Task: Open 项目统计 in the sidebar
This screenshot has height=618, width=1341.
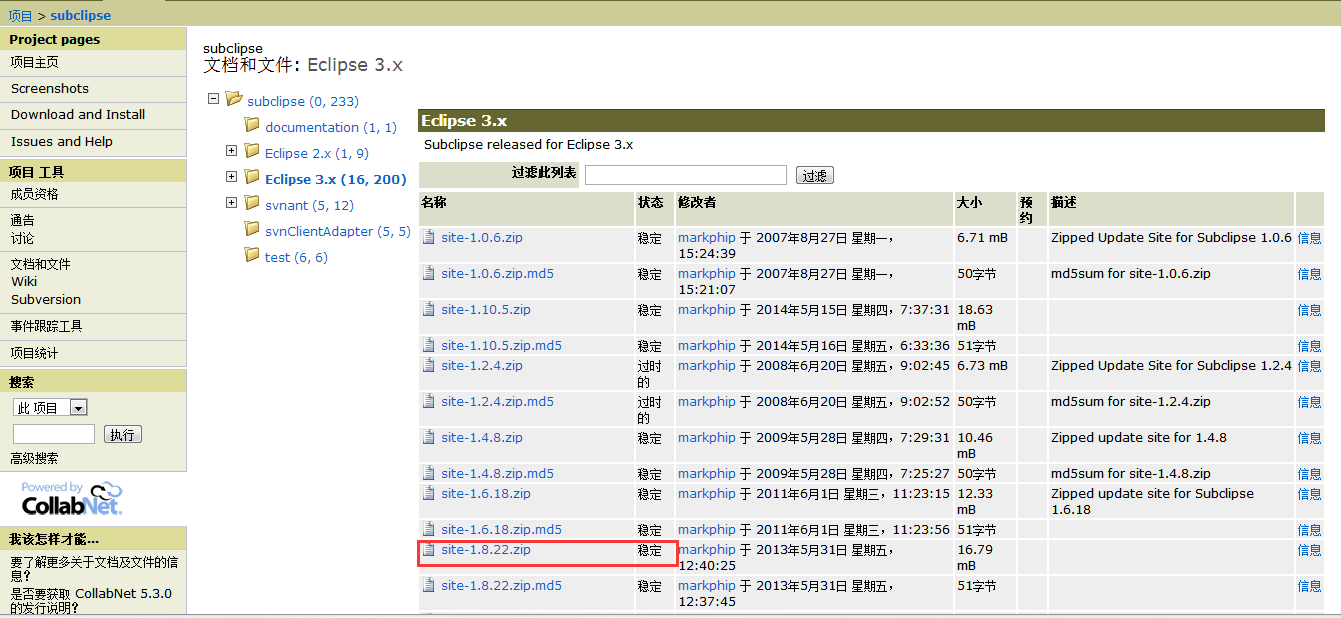Action: pyautogui.click(x=35, y=353)
